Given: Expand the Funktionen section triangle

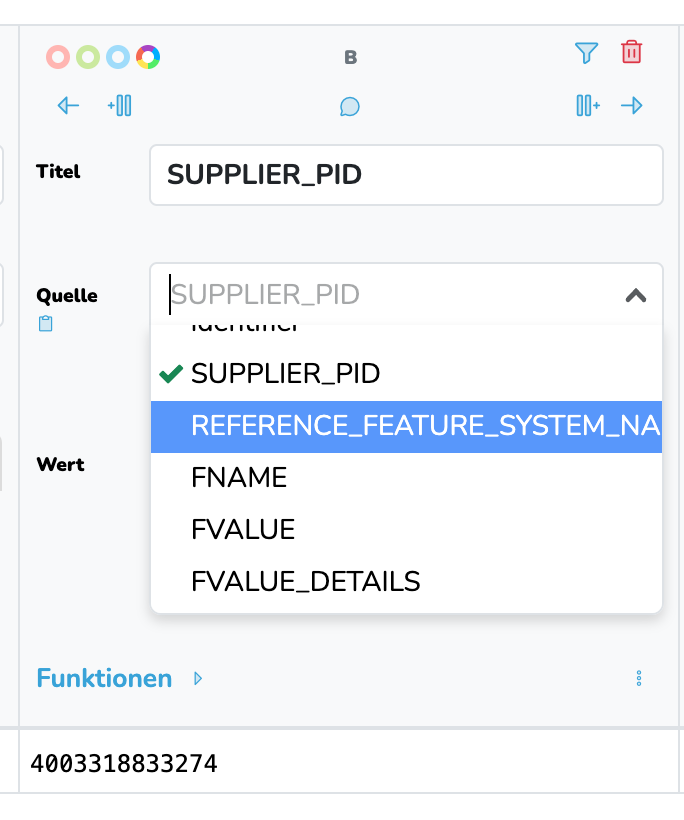Looking at the screenshot, I should (198, 678).
